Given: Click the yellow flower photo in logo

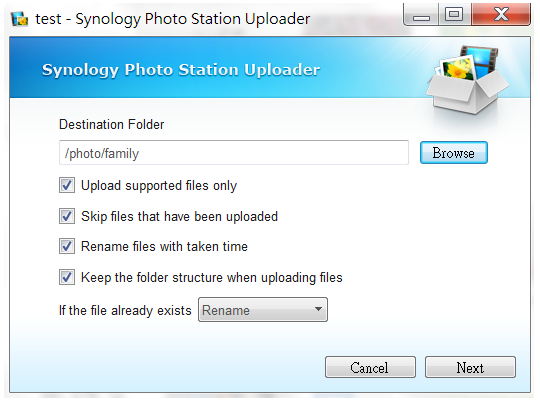Looking at the screenshot, I should (458, 69).
